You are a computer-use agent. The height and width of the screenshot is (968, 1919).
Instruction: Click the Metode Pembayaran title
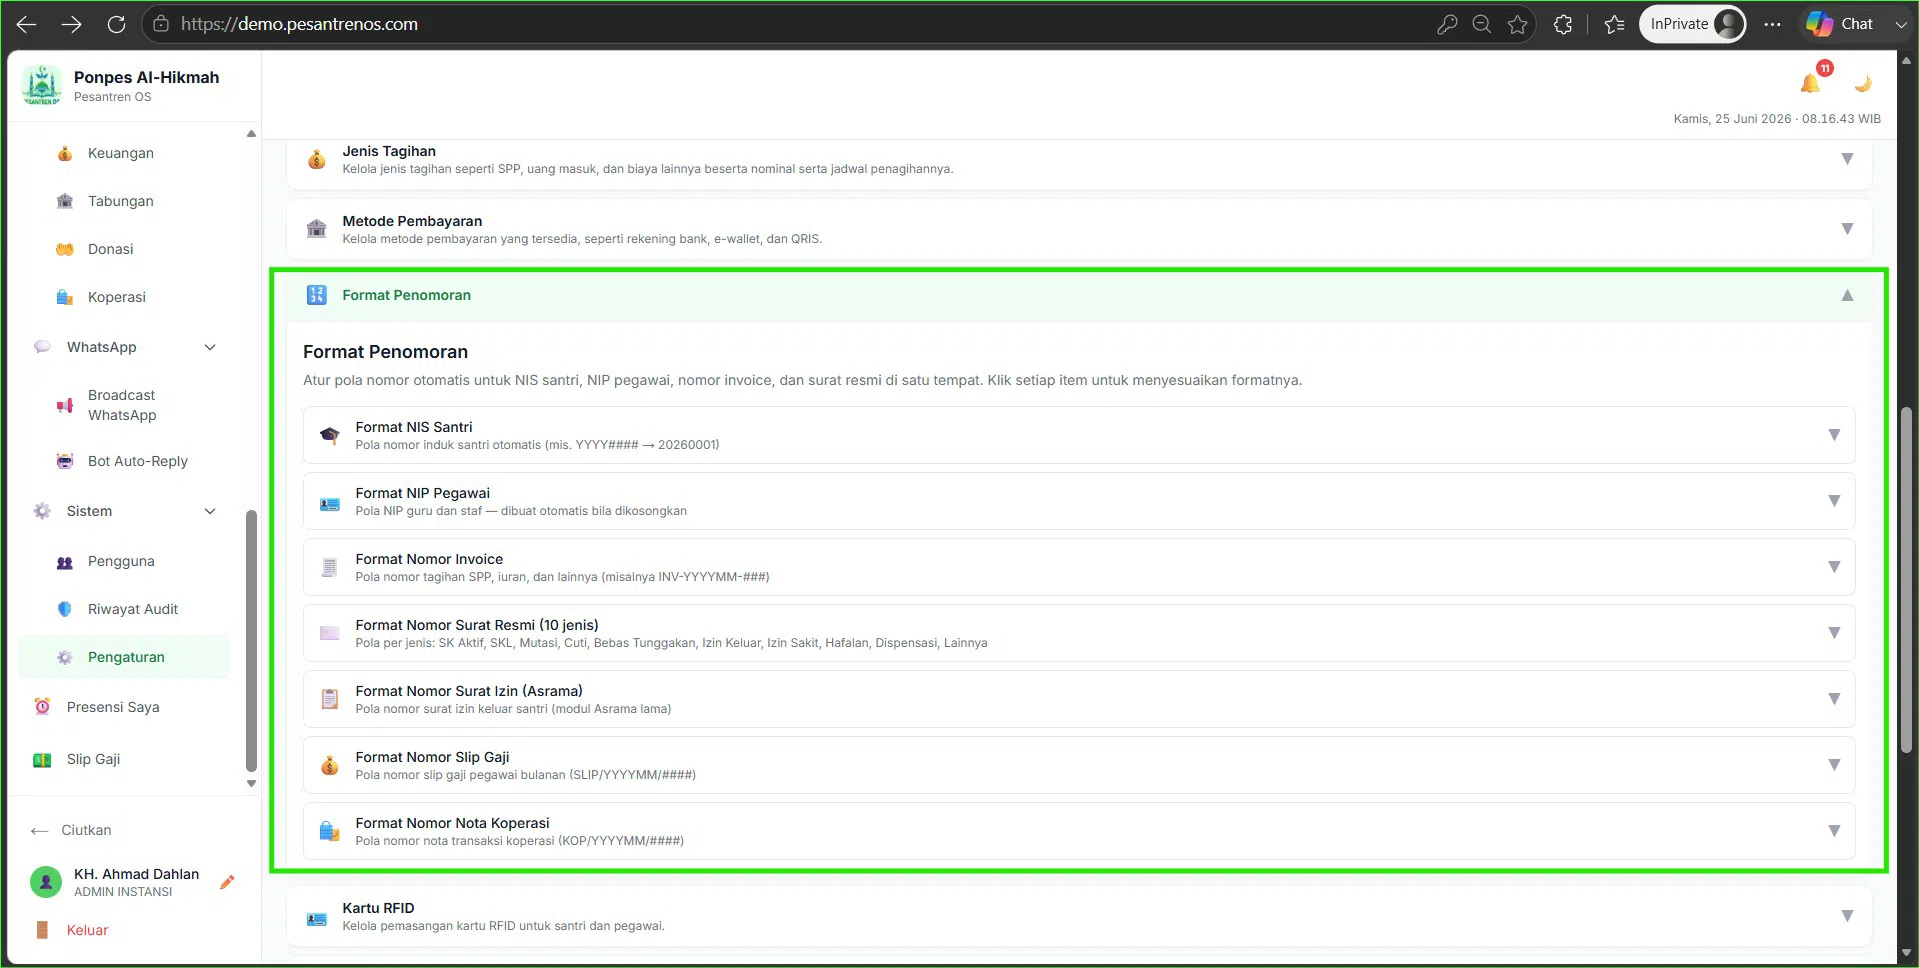pyautogui.click(x=412, y=221)
